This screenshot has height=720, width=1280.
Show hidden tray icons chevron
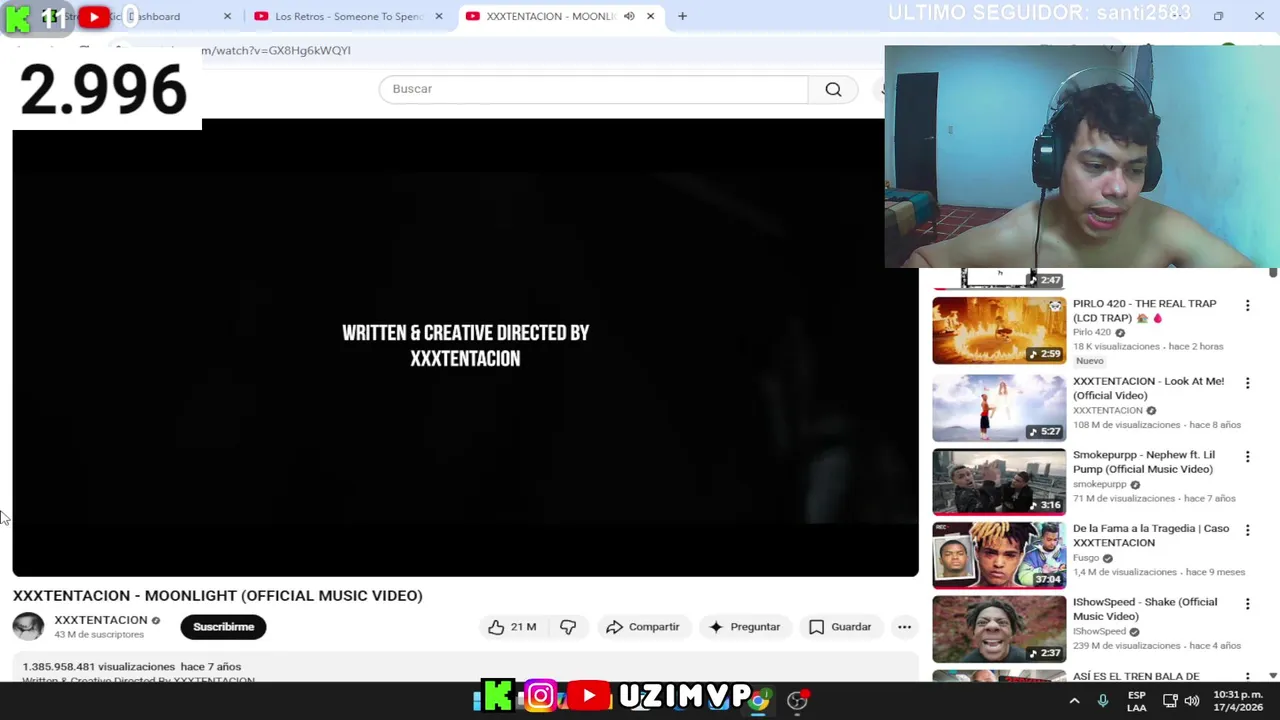(x=1074, y=701)
